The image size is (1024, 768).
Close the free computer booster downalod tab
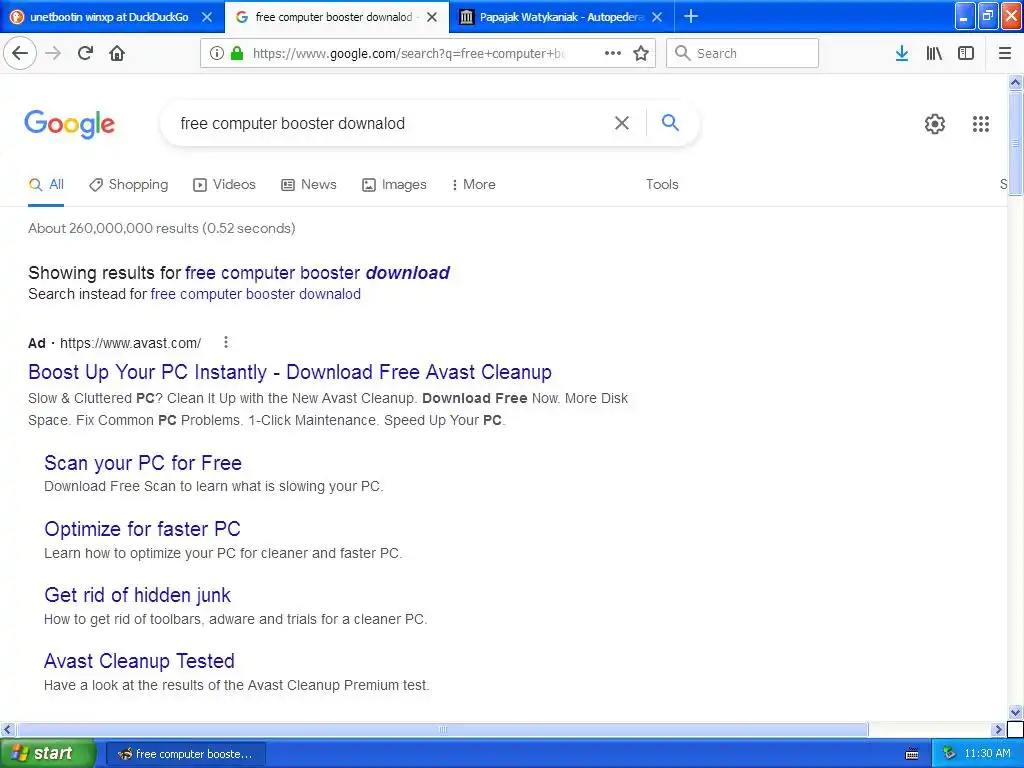click(432, 17)
